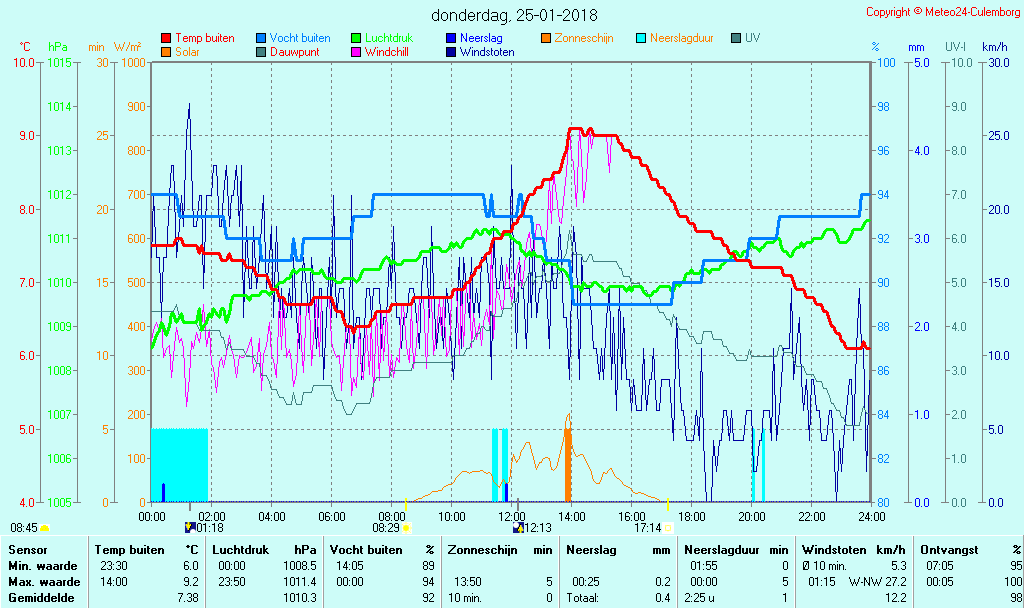Click the orange Zonneschijn legend square
The image size is (1026, 608).
tap(546, 38)
